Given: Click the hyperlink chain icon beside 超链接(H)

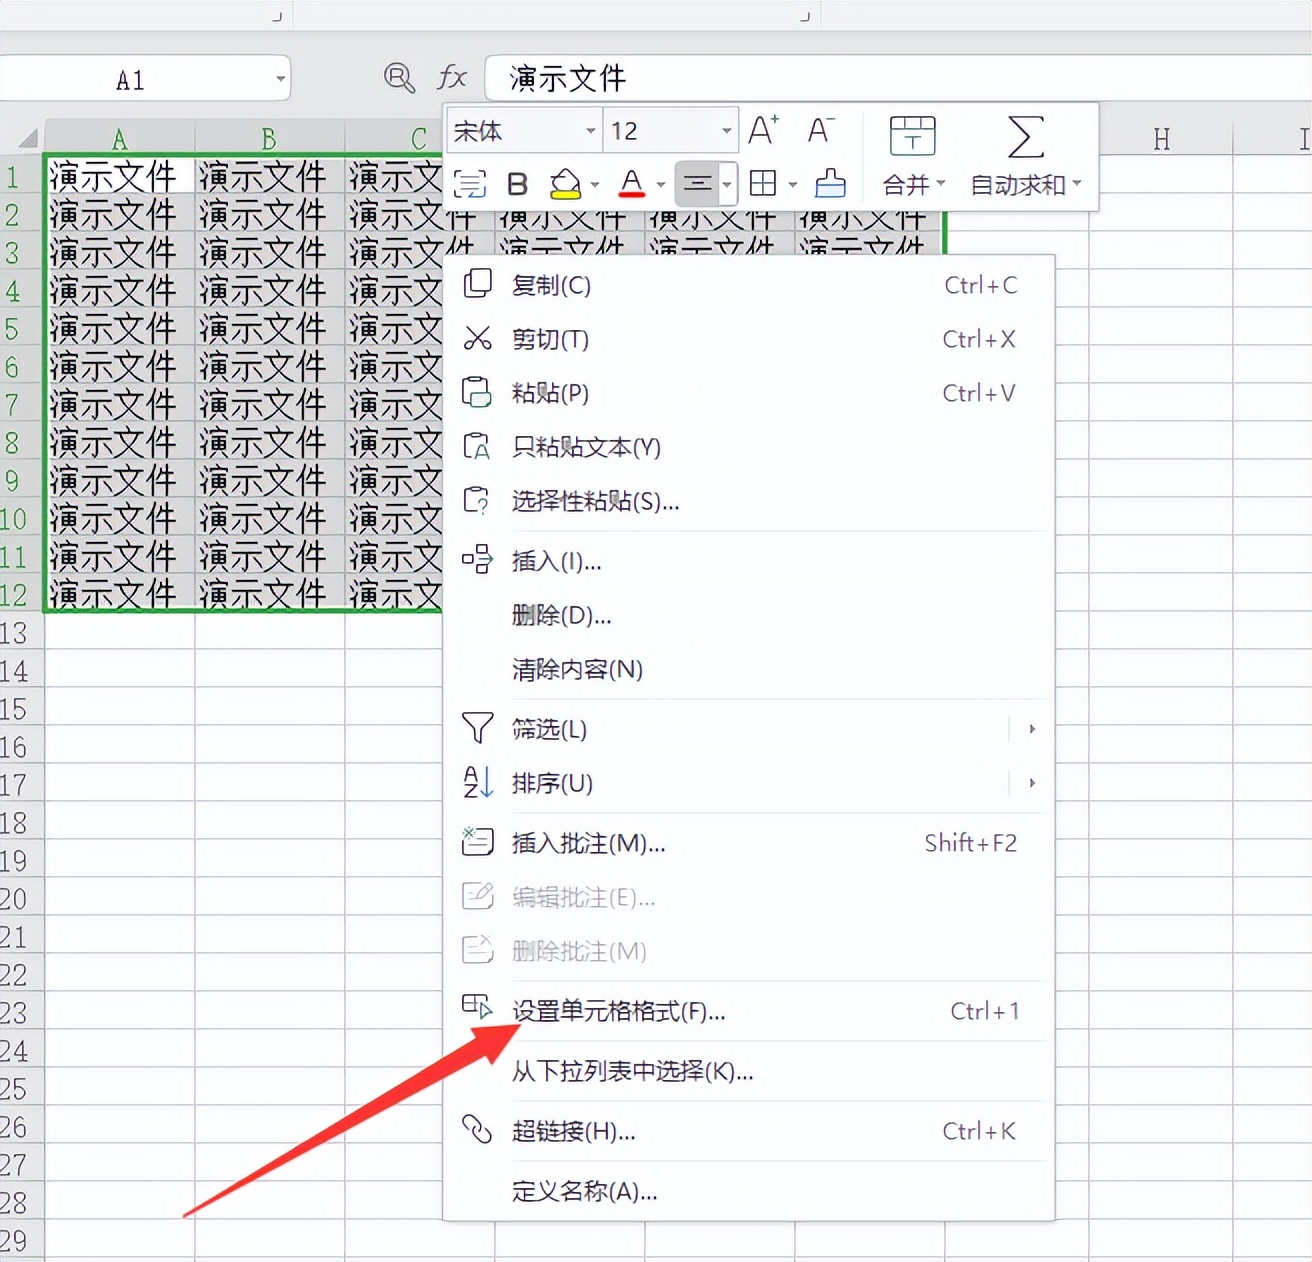Looking at the screenshot, I should coord(478,1131).
